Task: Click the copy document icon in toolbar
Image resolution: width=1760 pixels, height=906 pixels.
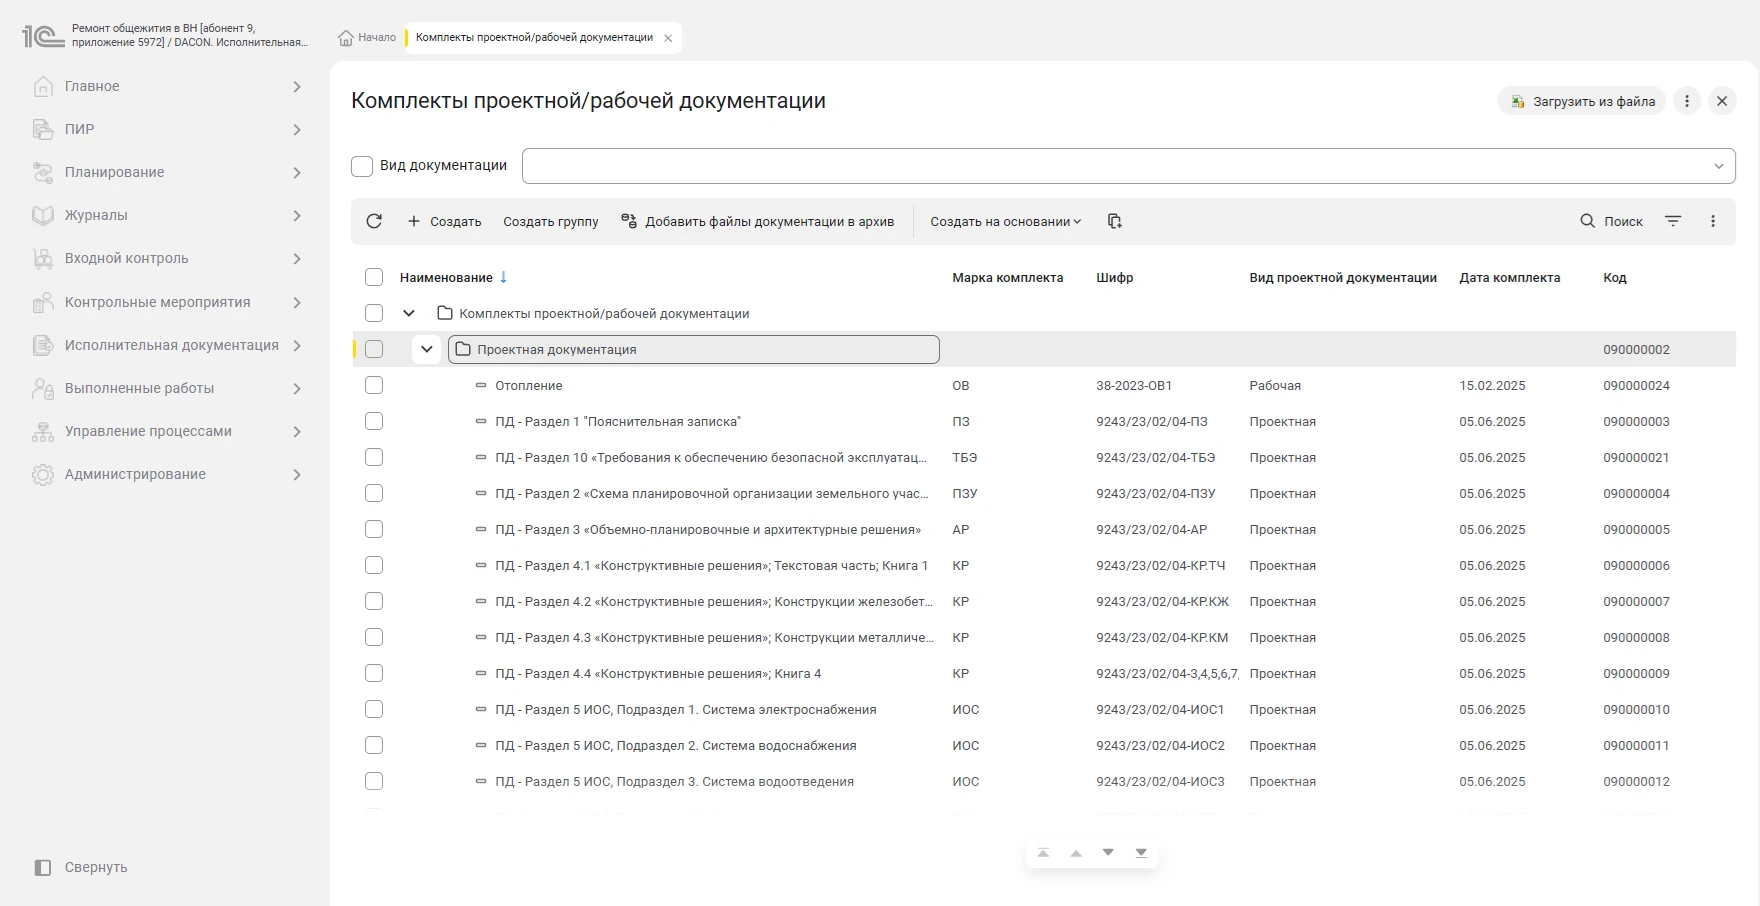Action: click(x=1115, y=221)
